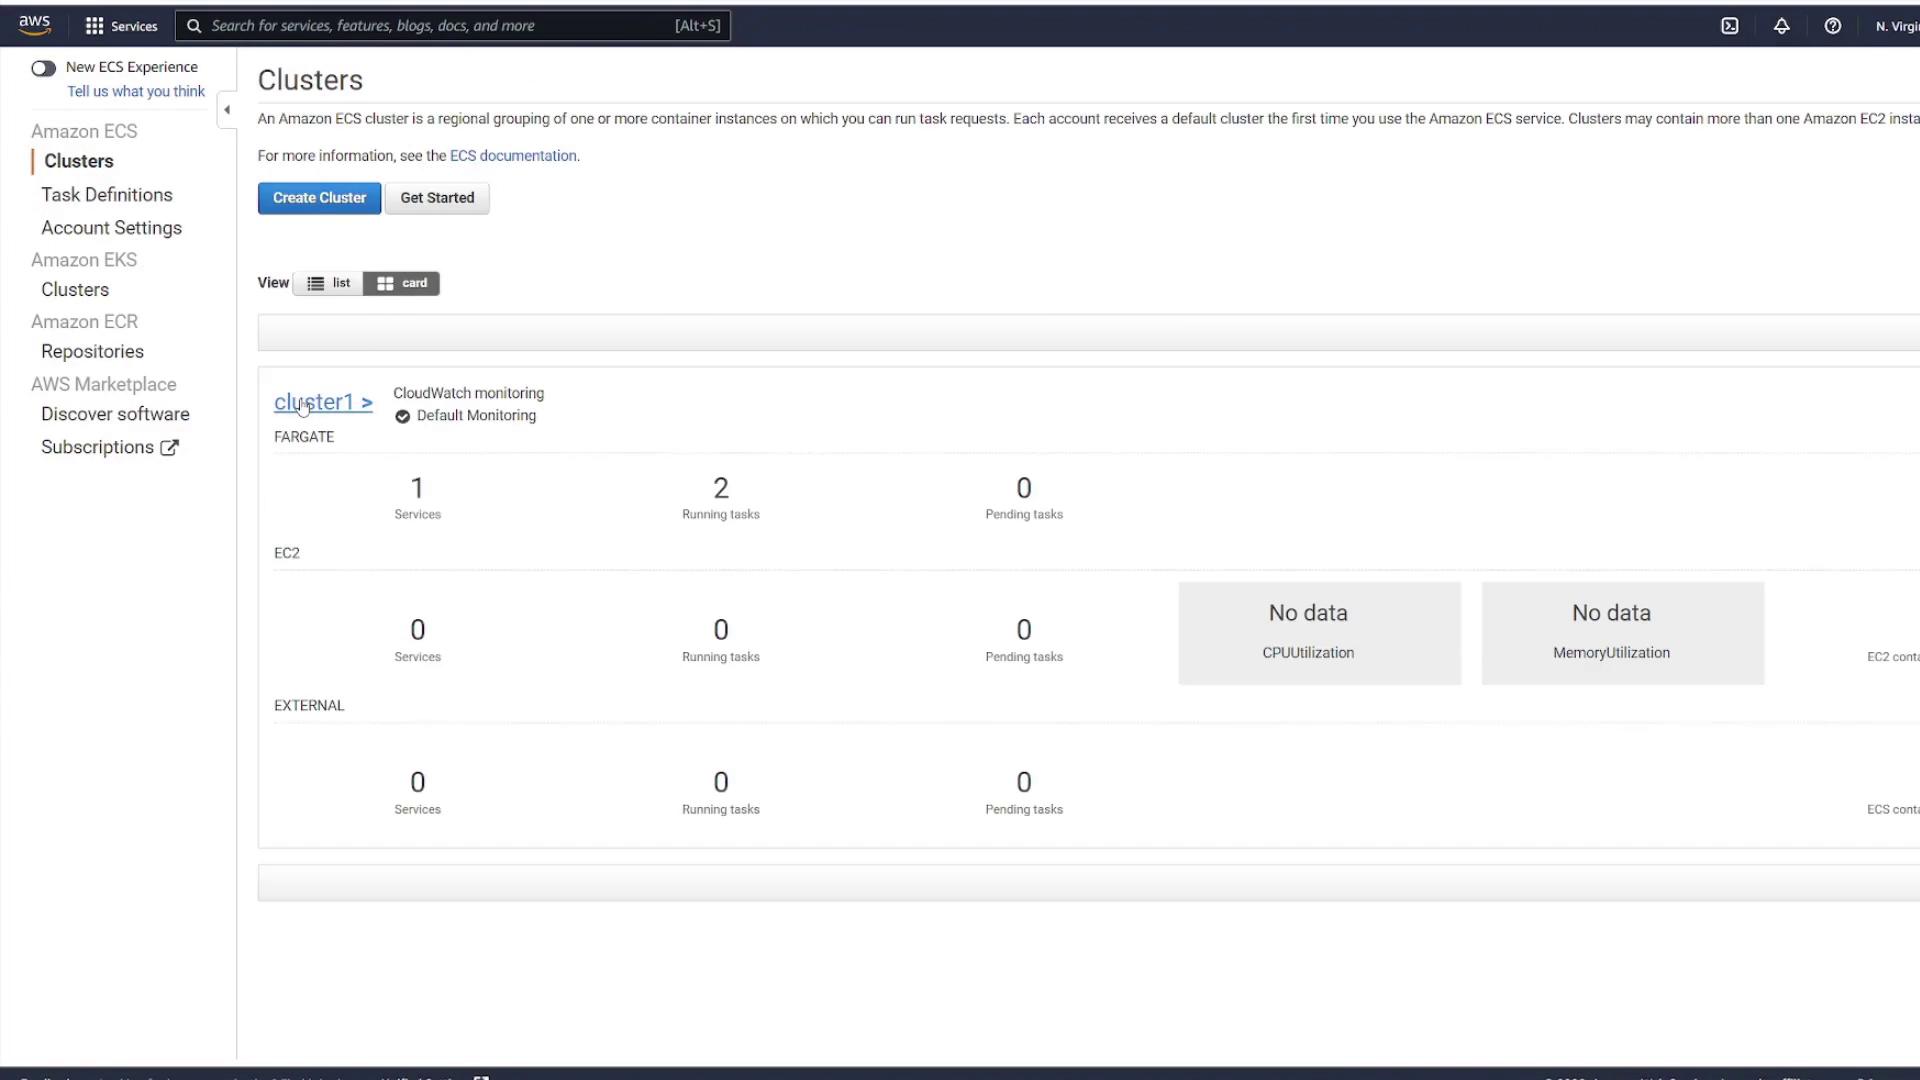Image resolution: width=1920 pixels, height=1080 pixels.
Task: Click the Get Started button
Action: [x=437, y=198]
